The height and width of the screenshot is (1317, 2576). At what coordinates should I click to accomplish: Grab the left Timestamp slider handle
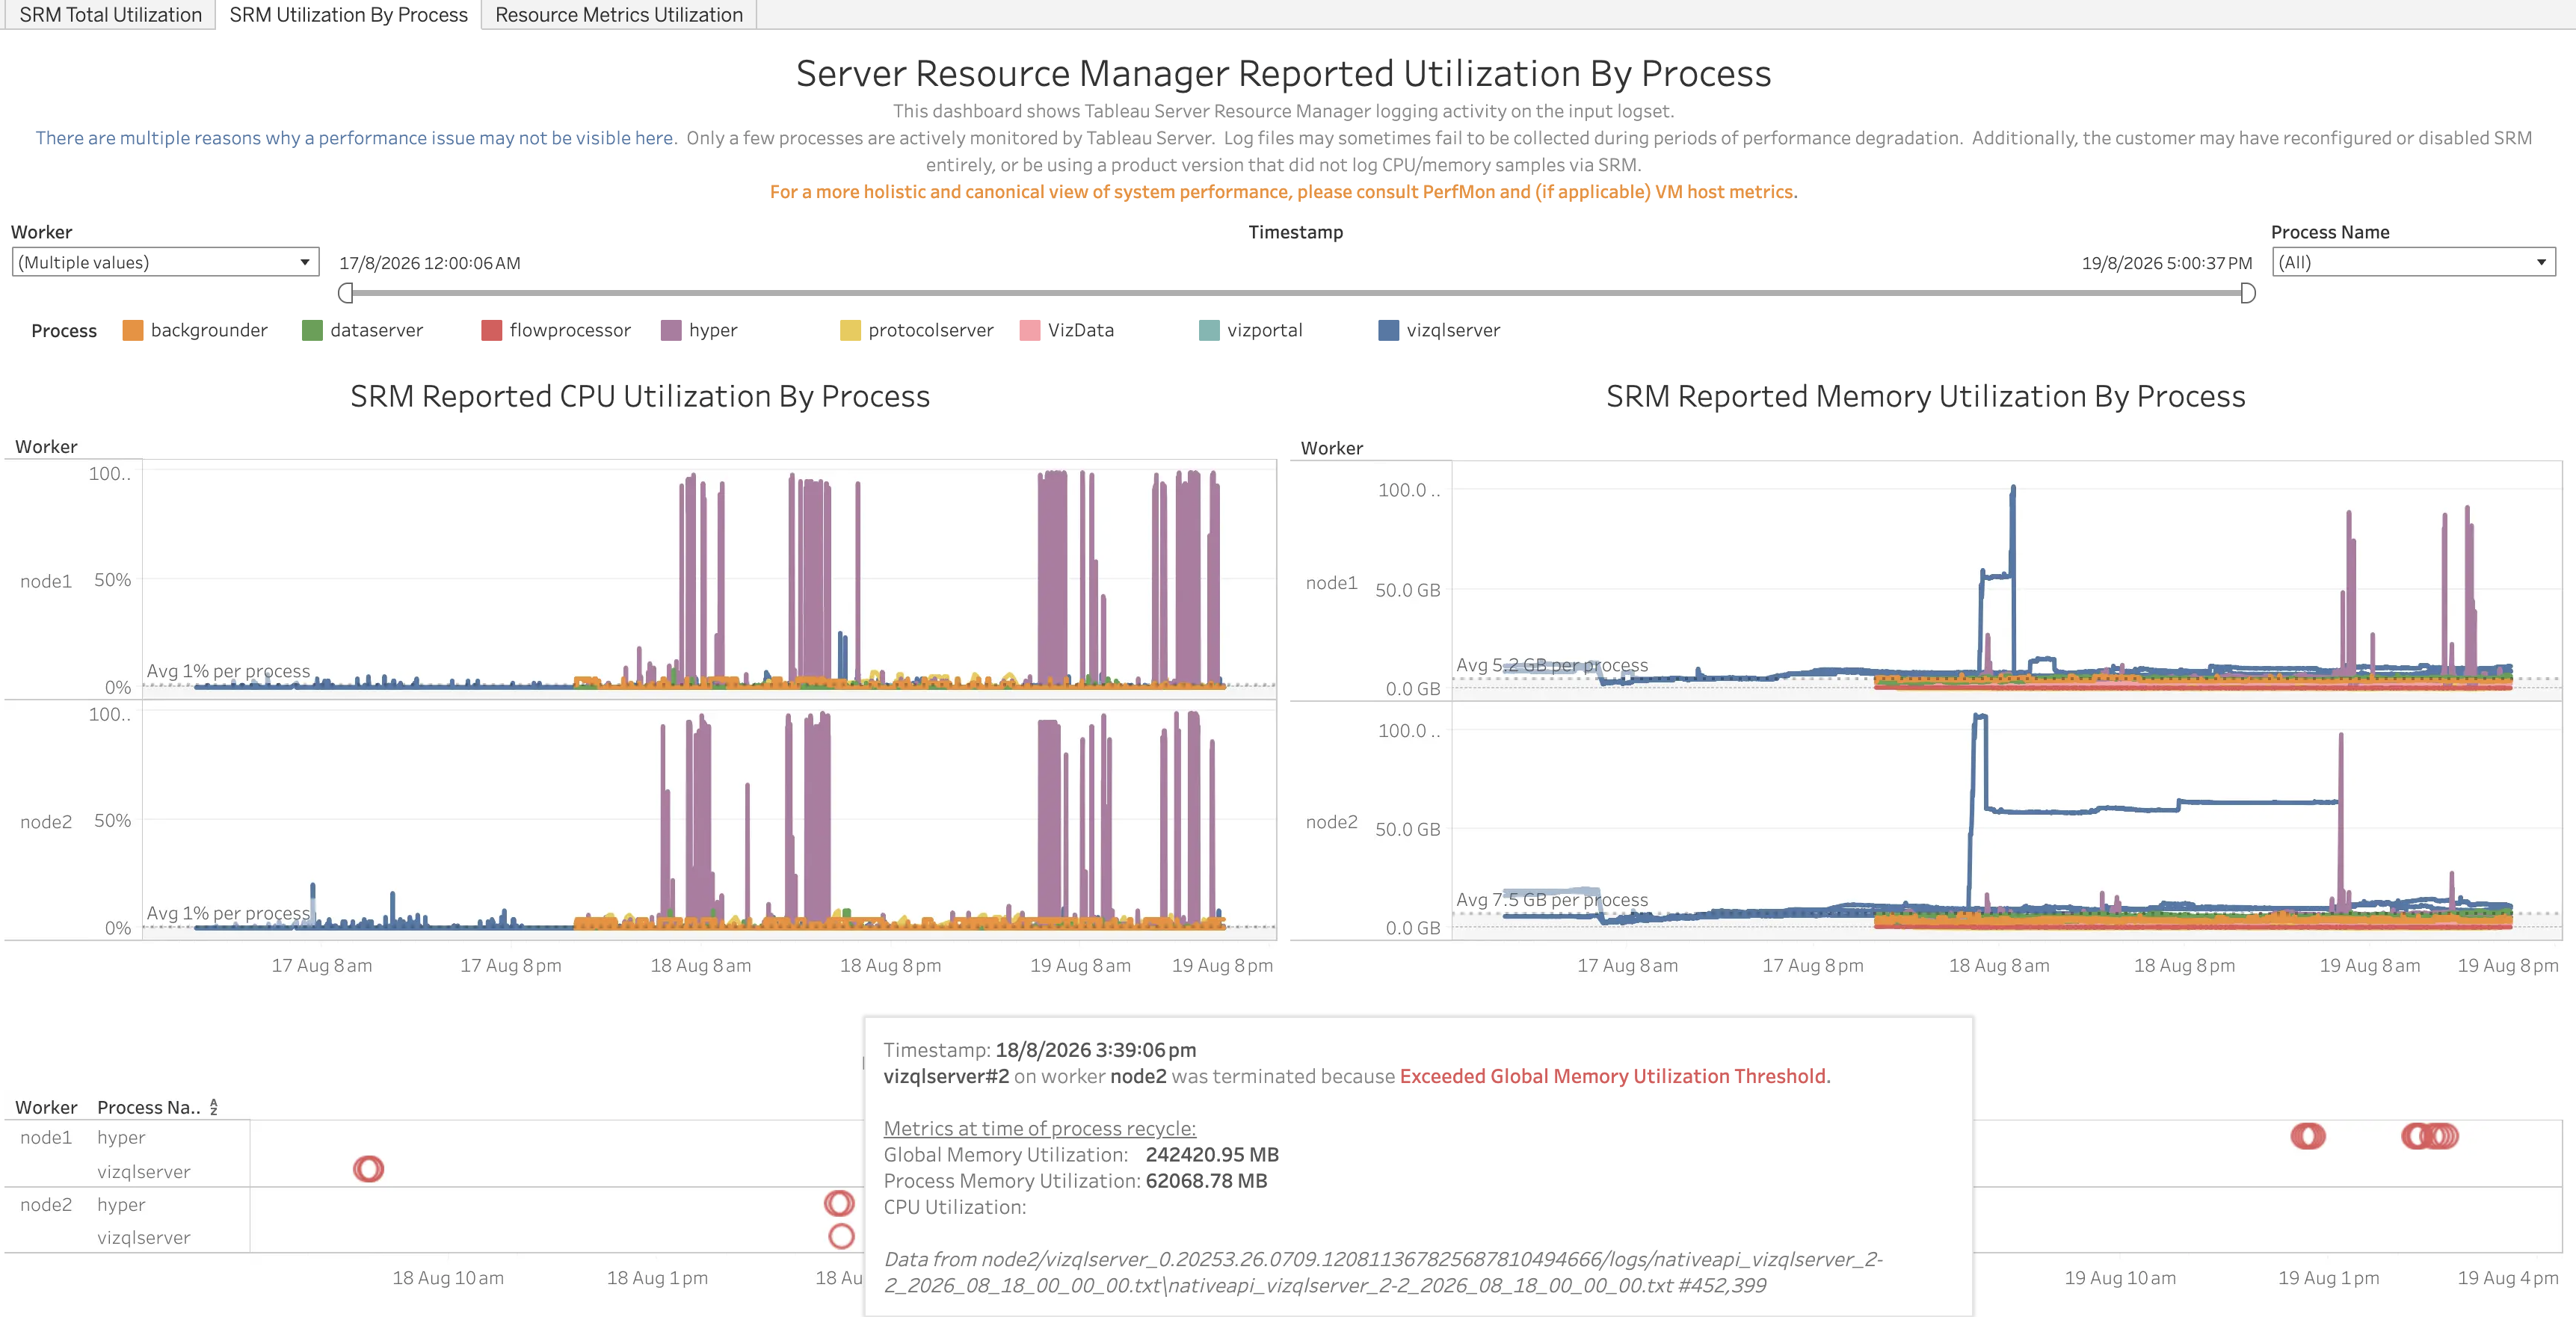[x=346, y=293]
